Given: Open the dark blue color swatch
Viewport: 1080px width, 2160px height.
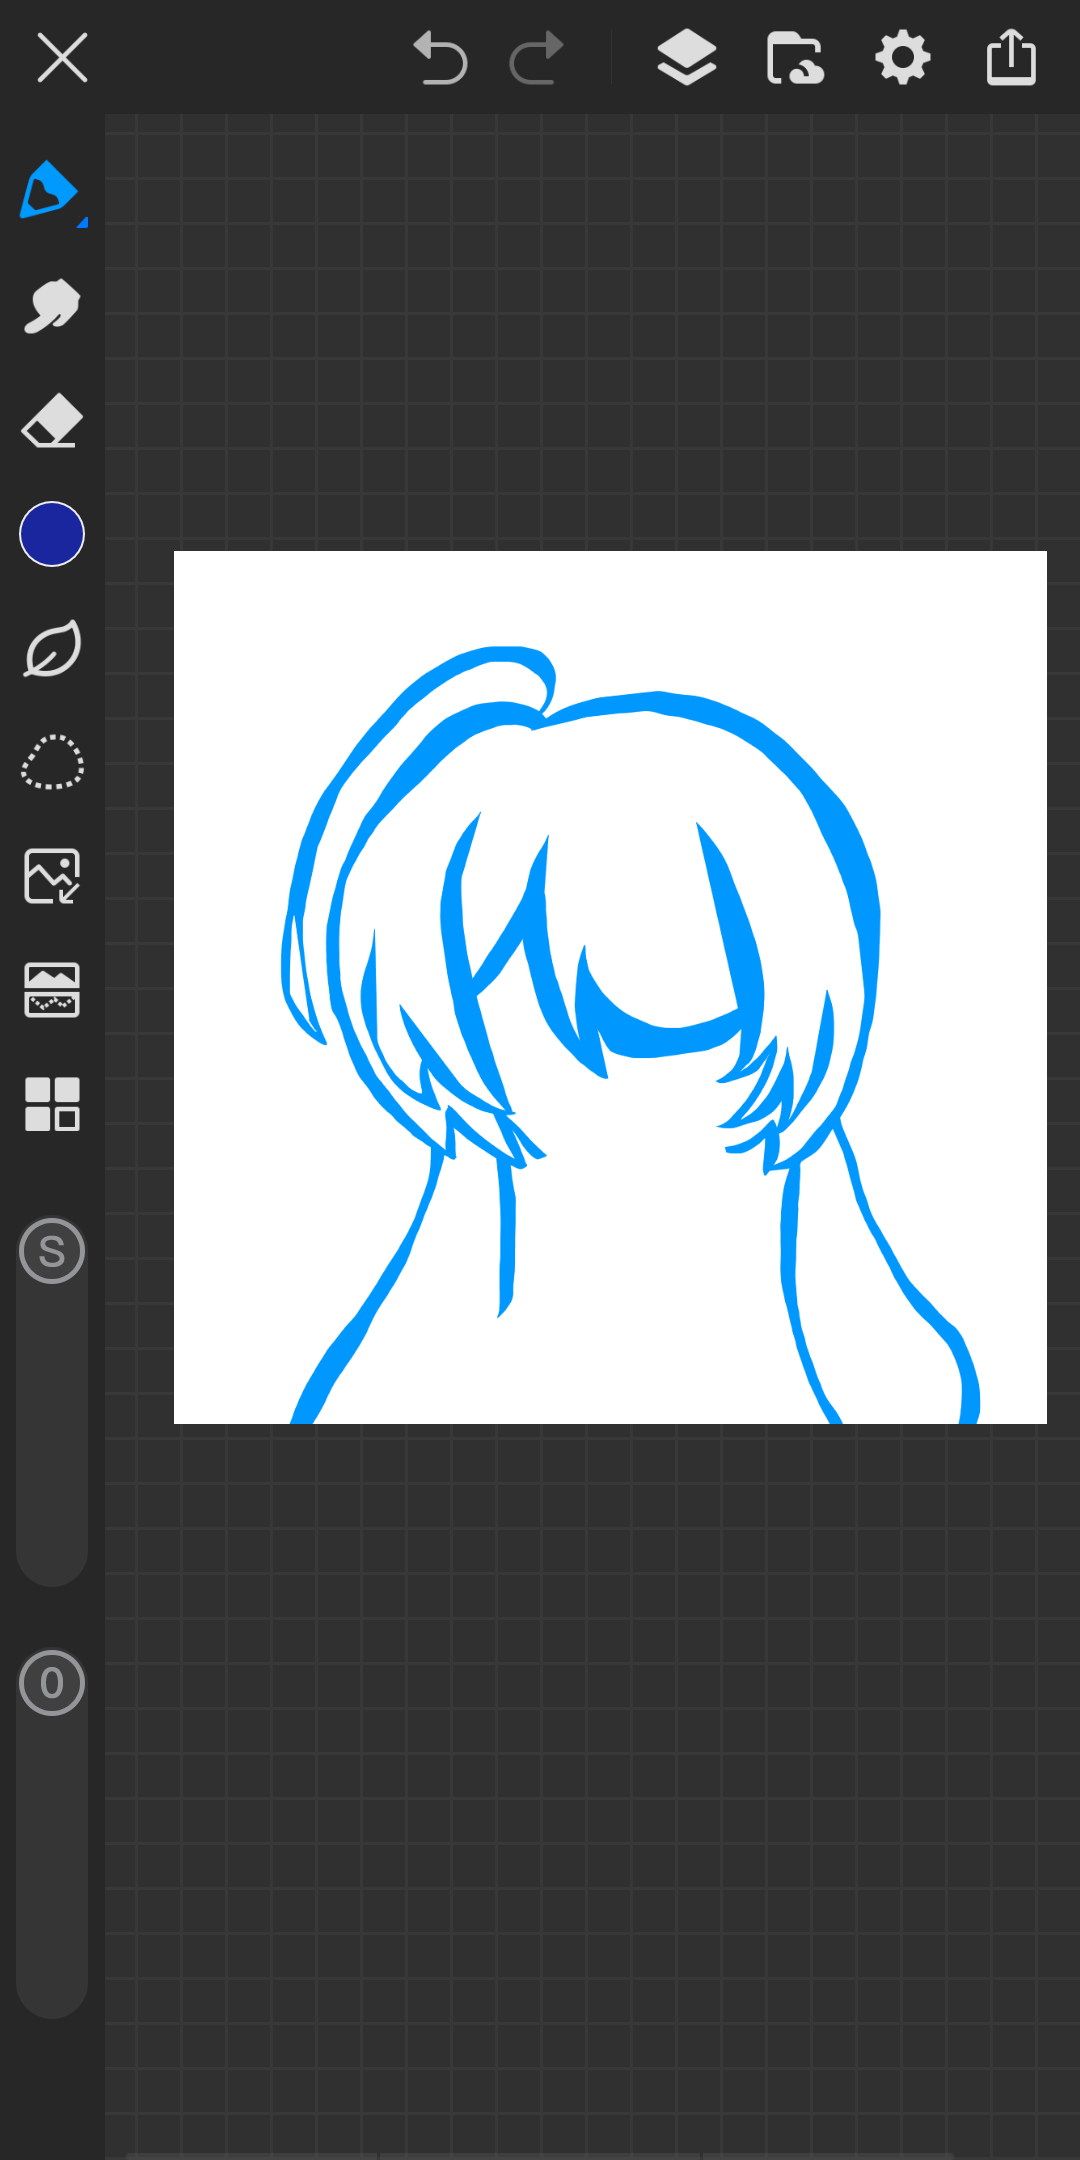Looking at the screenshot, I should [52, 534].
